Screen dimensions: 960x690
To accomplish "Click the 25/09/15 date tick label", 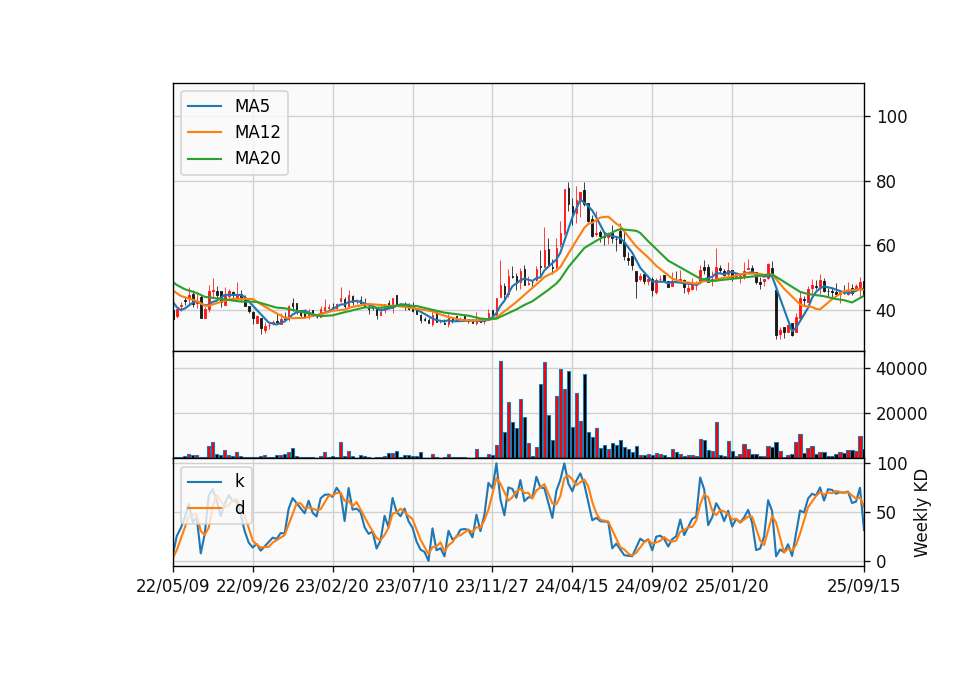I will (x=863, y=586).
